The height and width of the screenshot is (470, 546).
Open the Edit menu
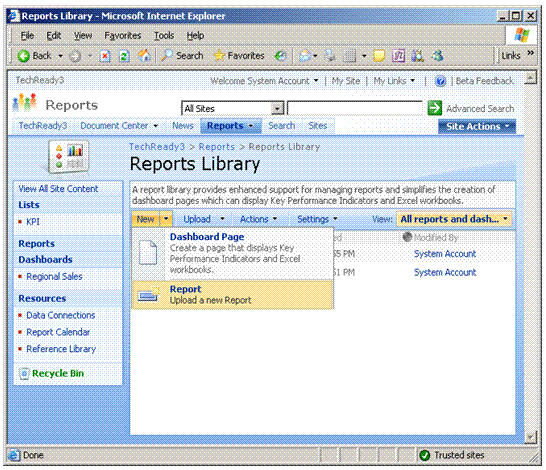pyautogui.click(x=54, y=36)
